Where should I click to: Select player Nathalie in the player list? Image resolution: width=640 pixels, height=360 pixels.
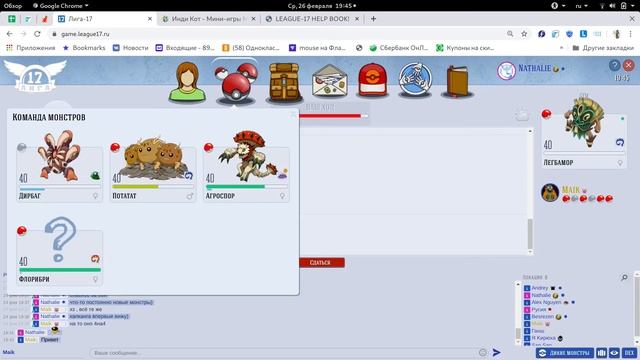pyautogui.click(x=541, y=295)
